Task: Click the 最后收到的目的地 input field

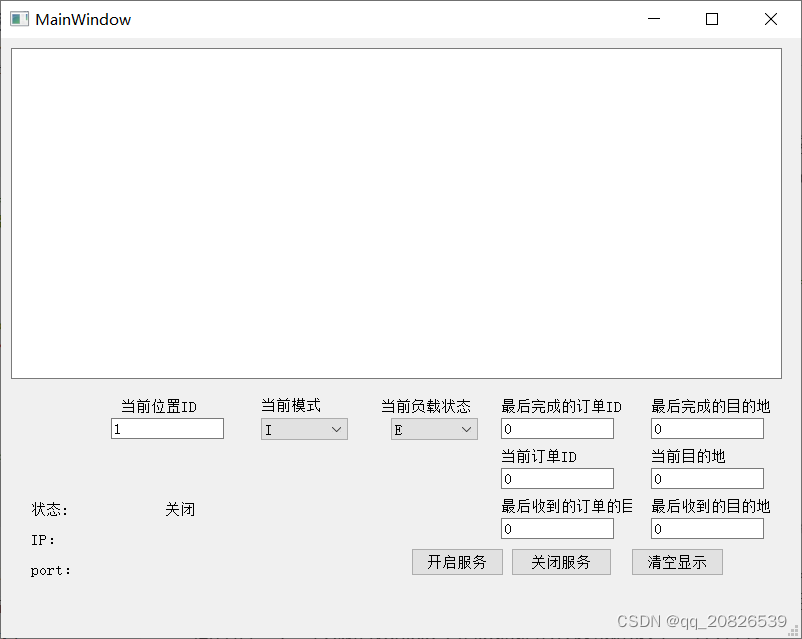Action: pyautogui.click(x=706, y=528)
